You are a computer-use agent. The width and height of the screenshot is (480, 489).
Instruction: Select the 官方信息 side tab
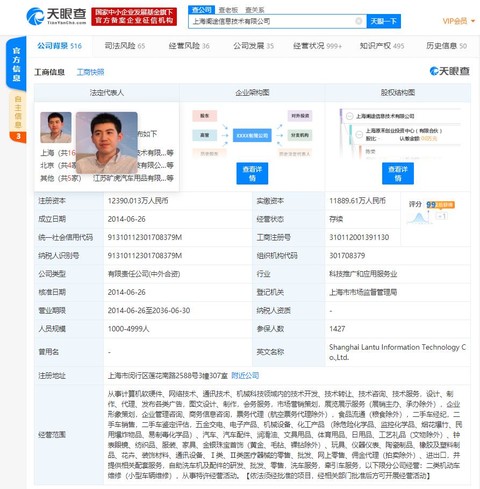pyautogui.click(x=16, y=64)
